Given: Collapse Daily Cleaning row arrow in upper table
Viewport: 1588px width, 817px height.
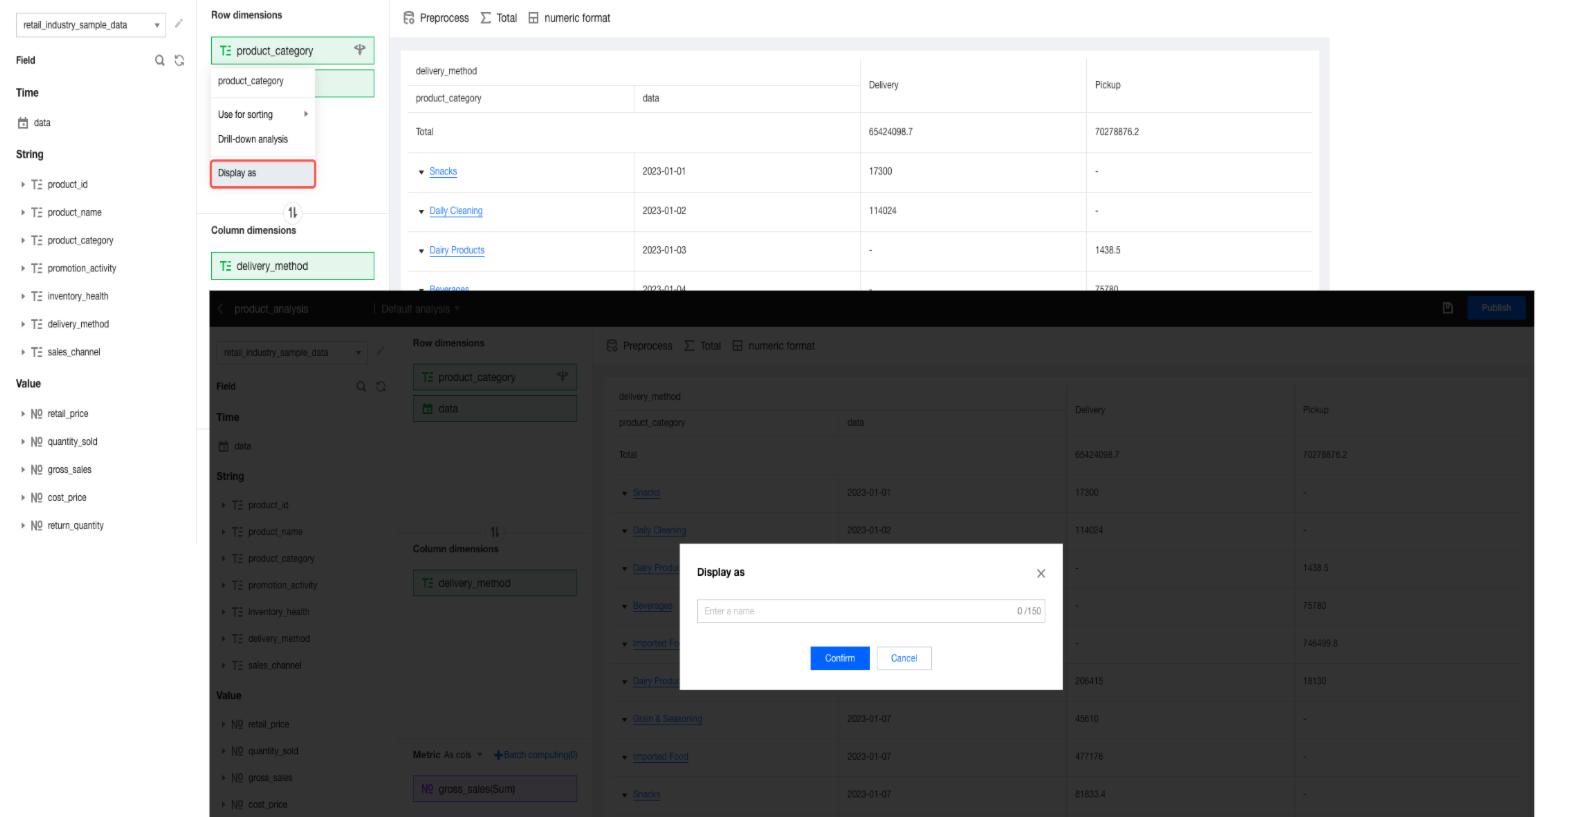Looking at the screenshot, I should pyautogui.click(x=421, y=212).
